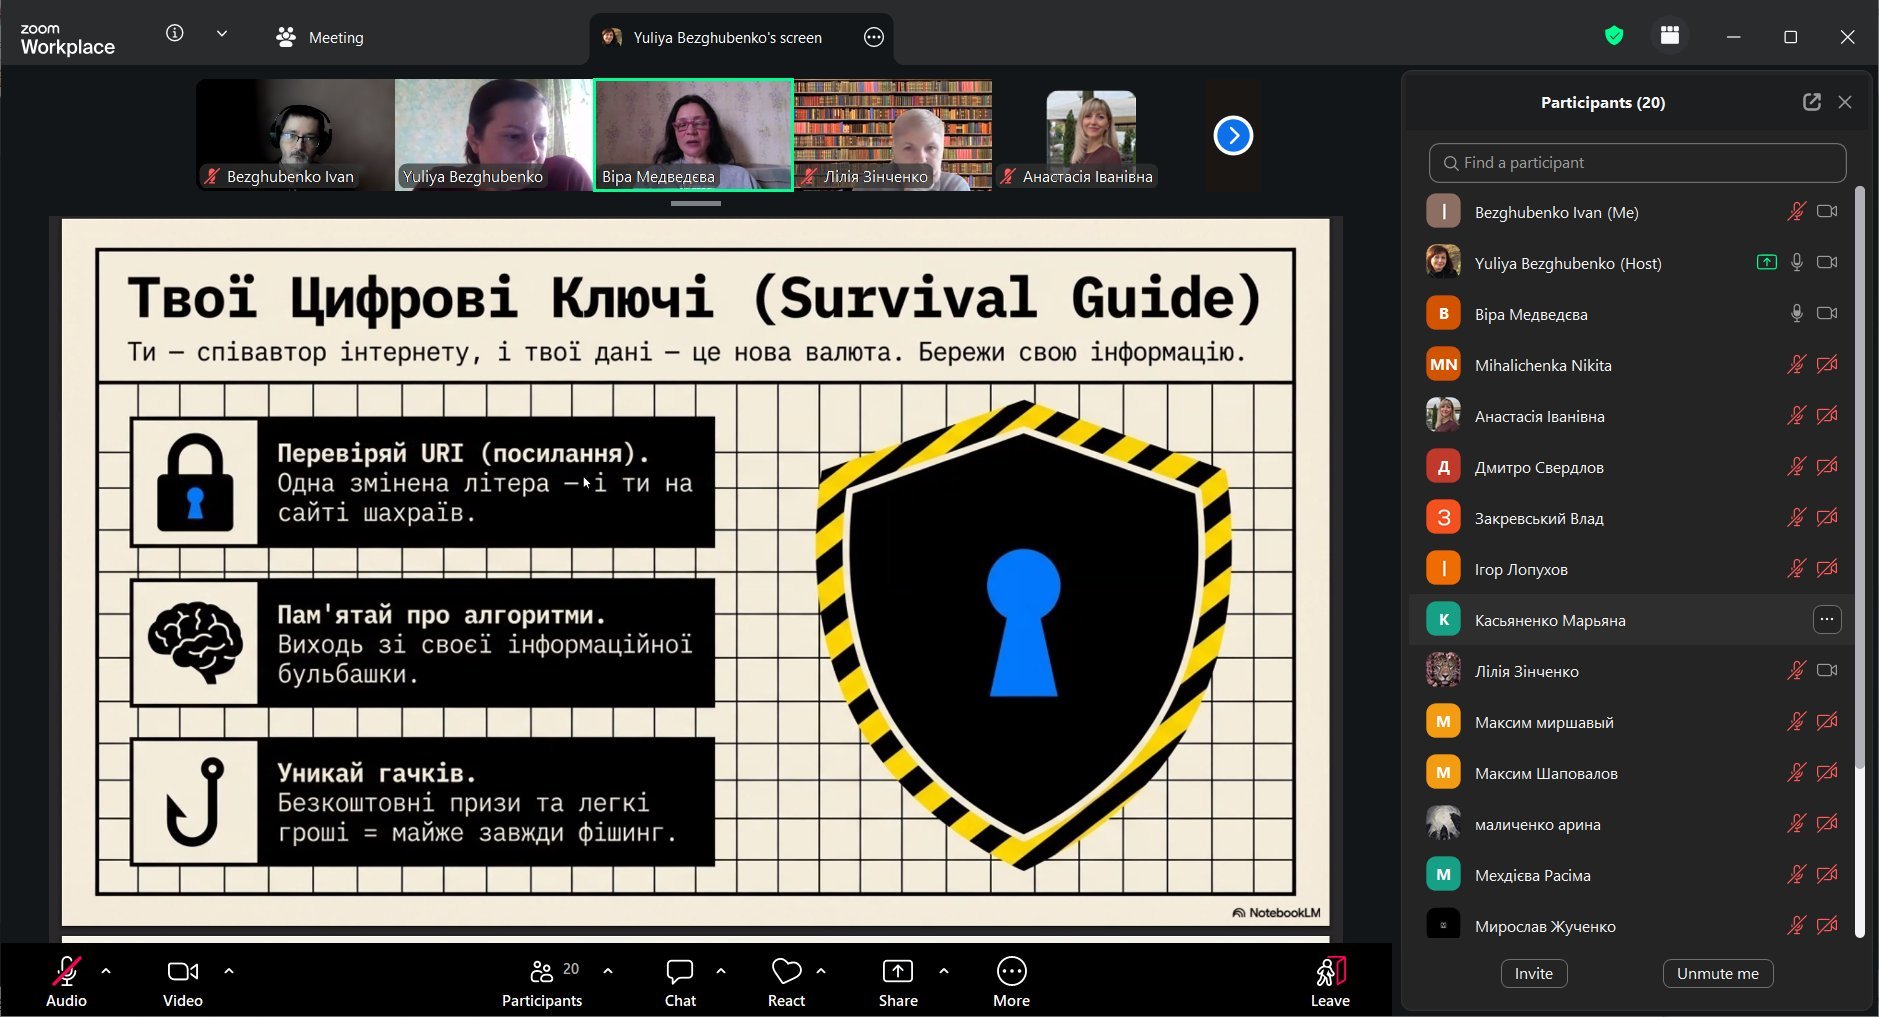Click Закревський Влад's camera-off icon
This screenshot has height=1017, width=1879.
1827,518
